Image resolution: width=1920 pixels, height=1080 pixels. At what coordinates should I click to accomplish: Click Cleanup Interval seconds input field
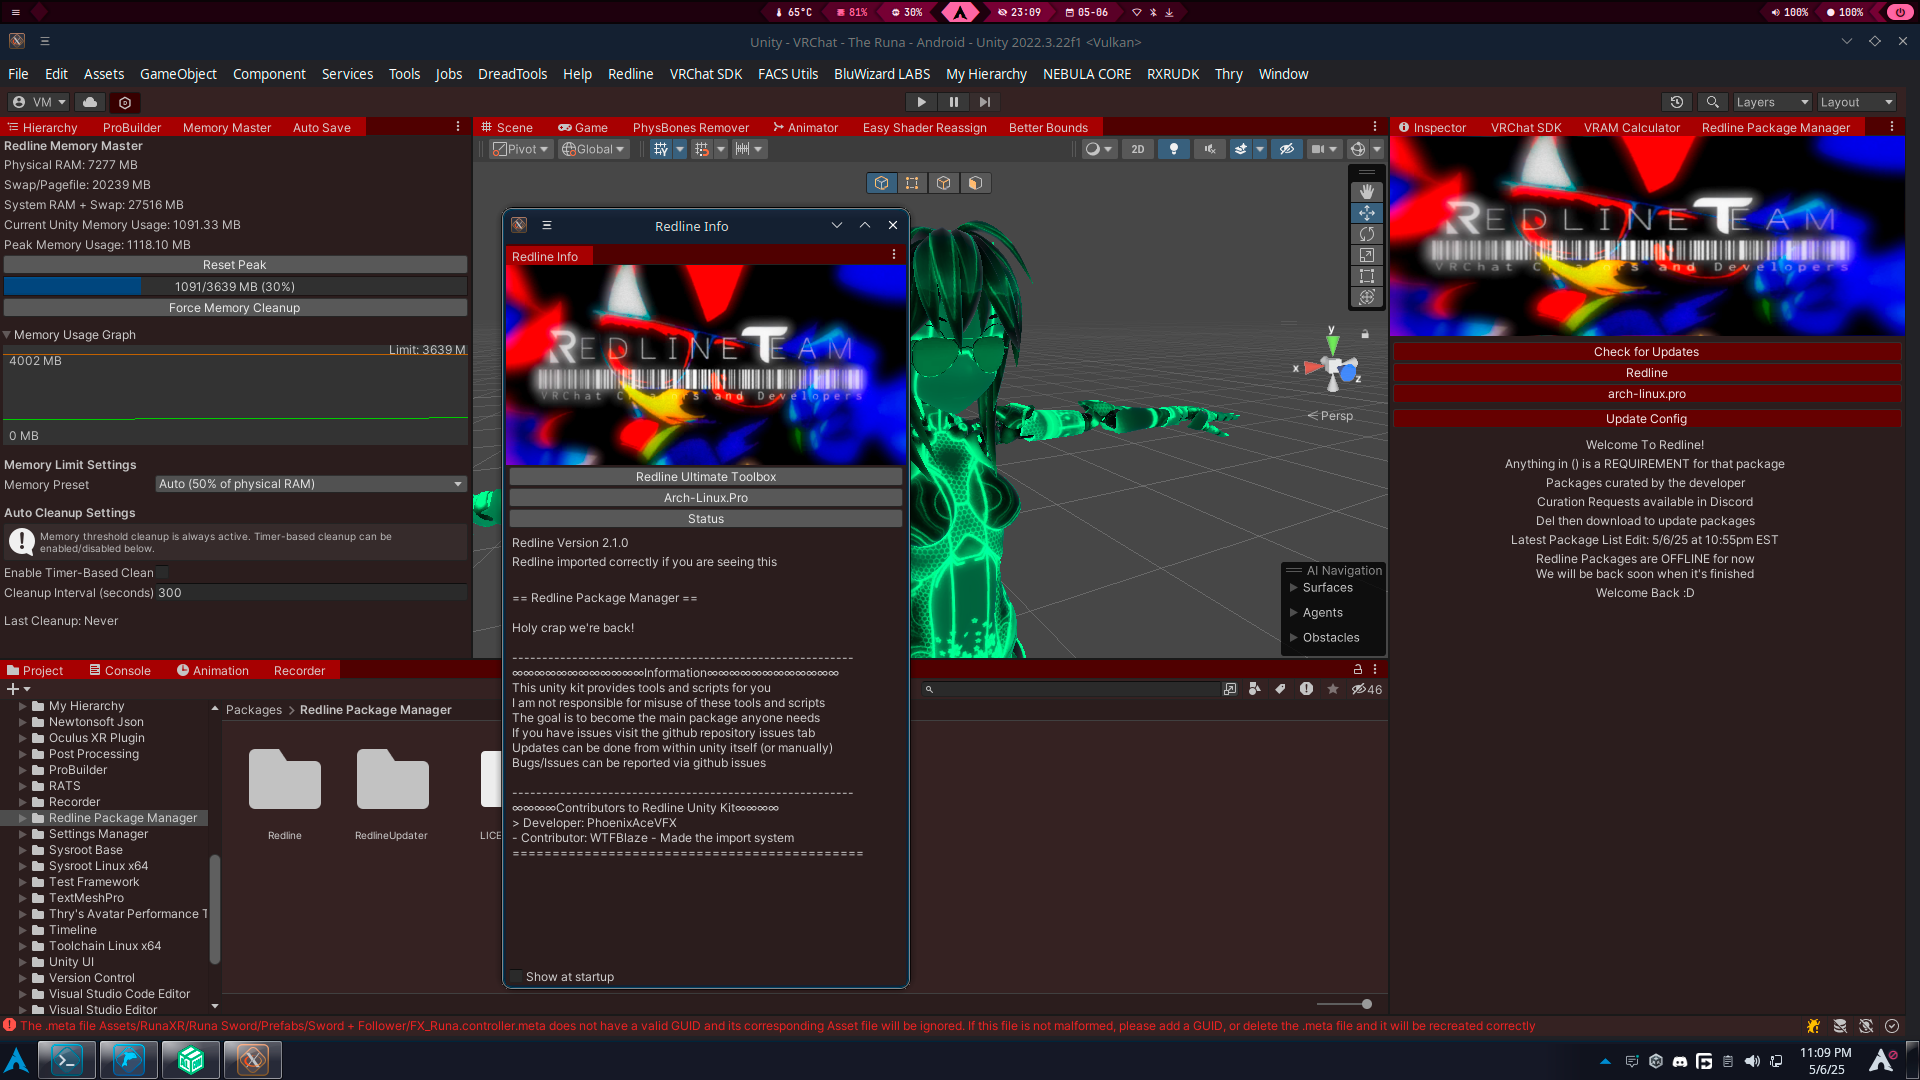[x=311, y=593]
